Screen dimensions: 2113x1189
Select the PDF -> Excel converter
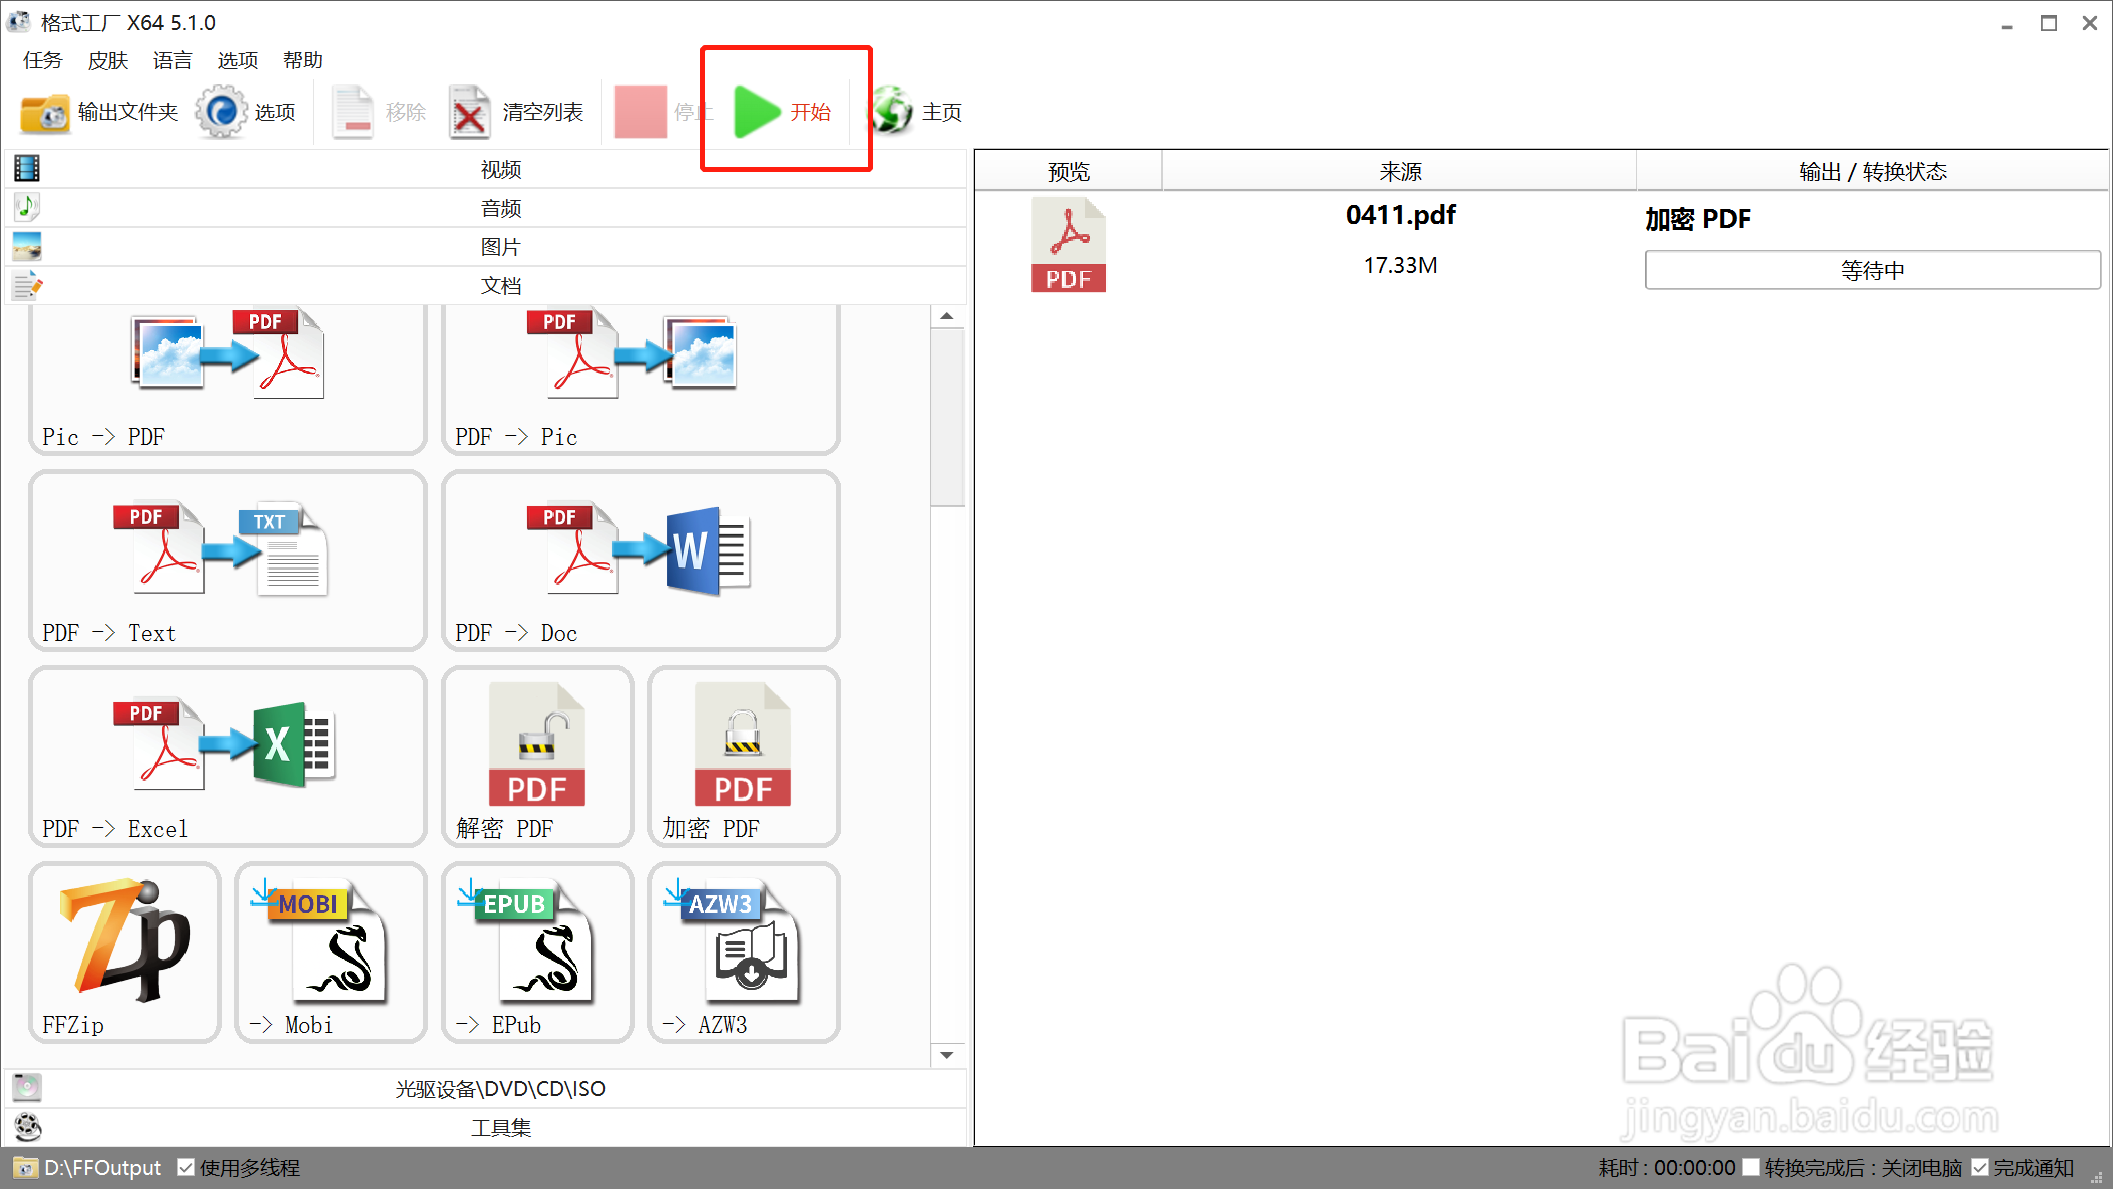(x=228, y=756)
